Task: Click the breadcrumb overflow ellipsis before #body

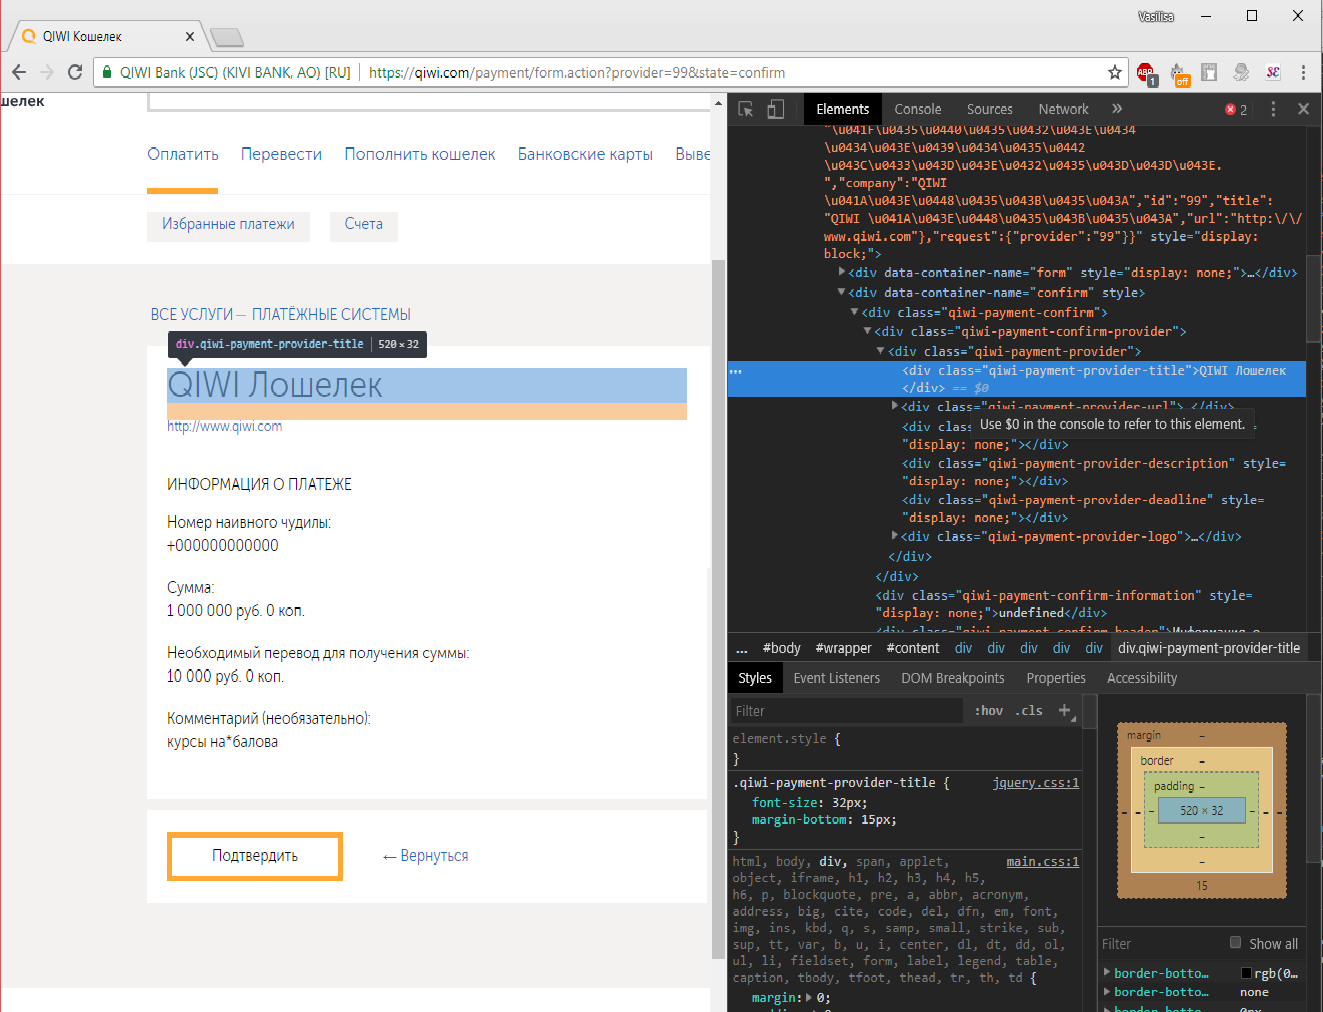Action: click(x=742, y=648)
